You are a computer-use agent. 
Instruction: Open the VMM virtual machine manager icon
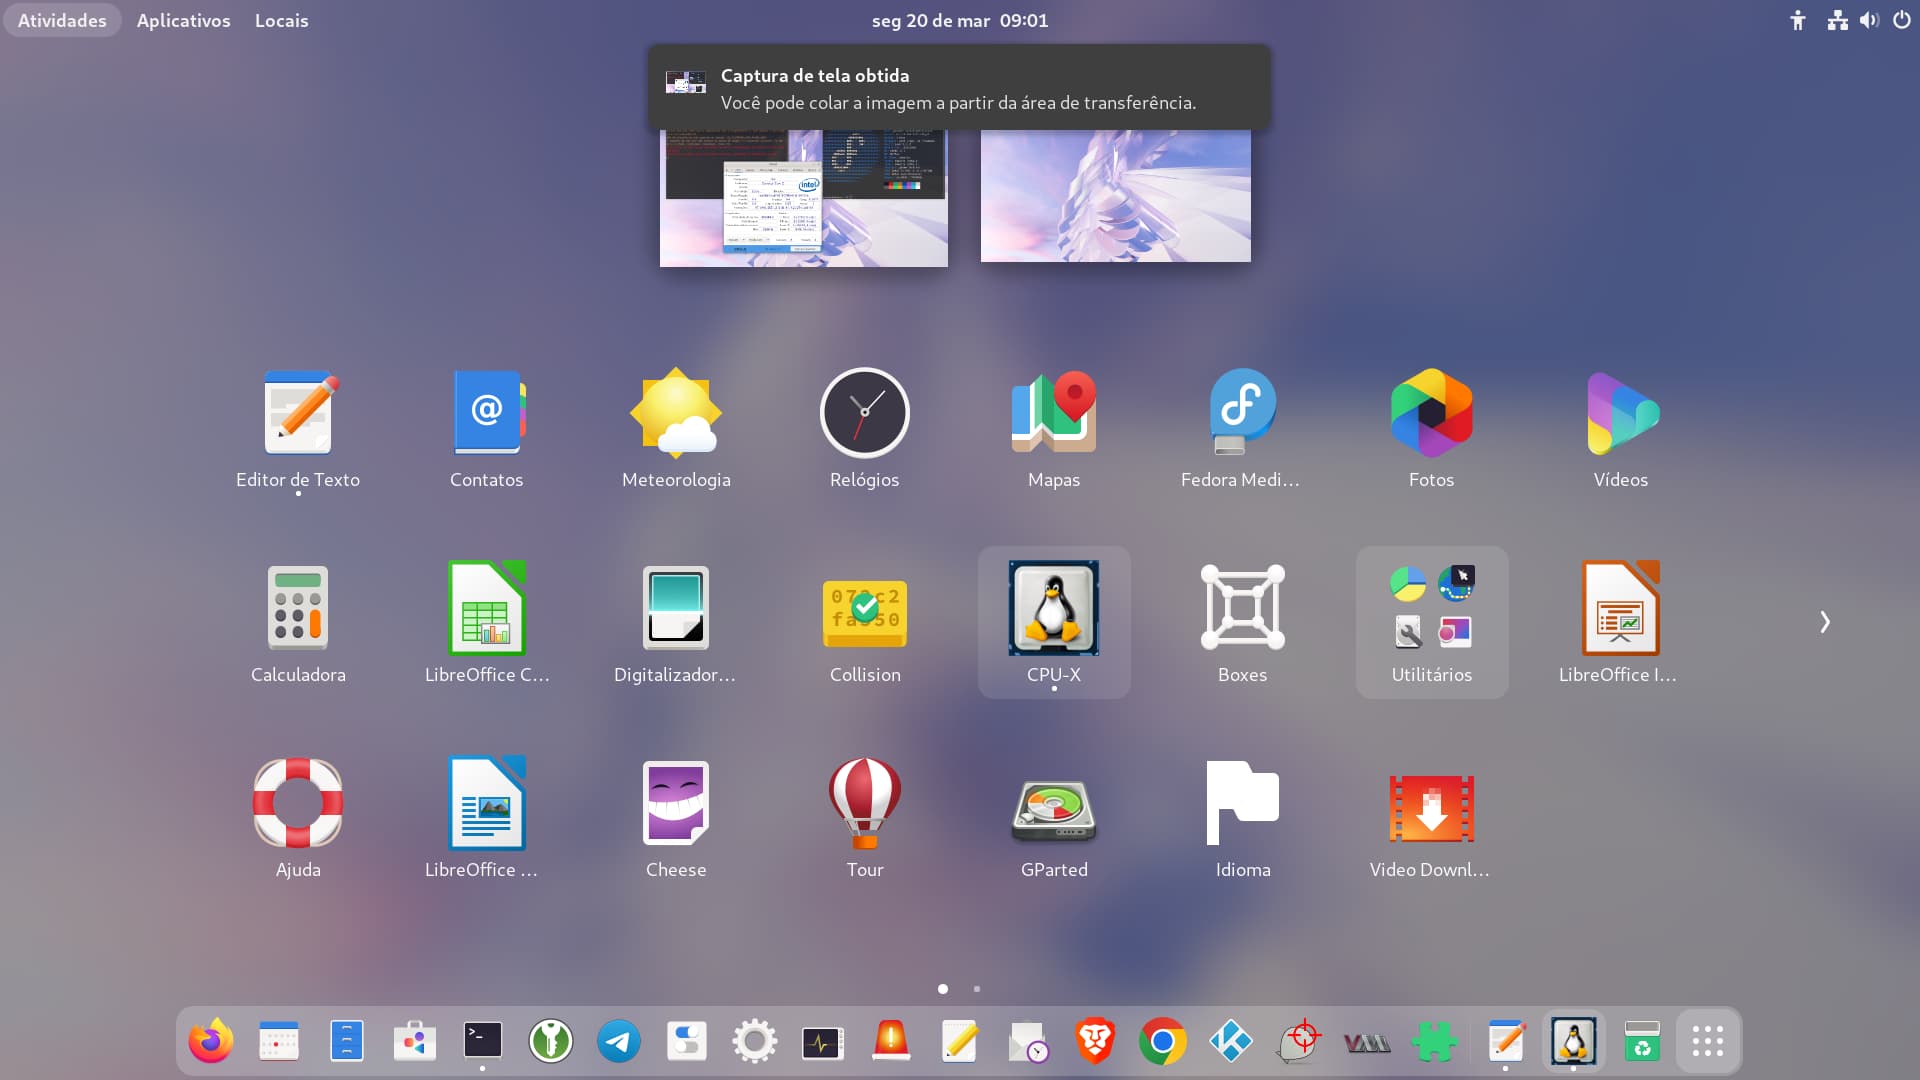coord(1367,1042)
